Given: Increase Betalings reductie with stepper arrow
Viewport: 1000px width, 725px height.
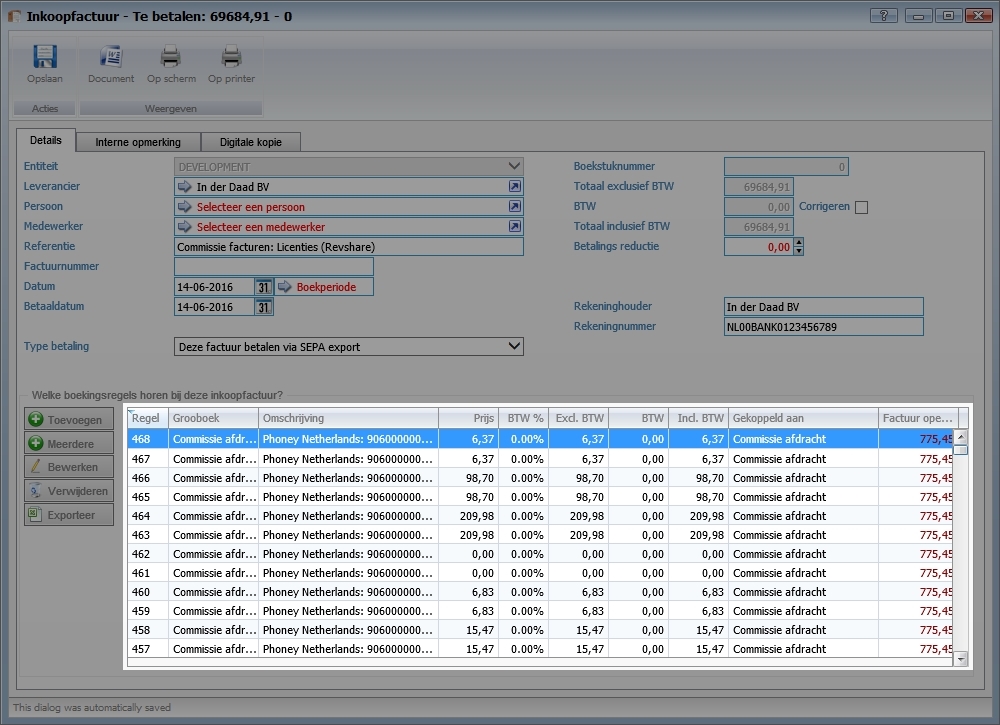Looking at the screenshot, I should [x=798, y=243].
